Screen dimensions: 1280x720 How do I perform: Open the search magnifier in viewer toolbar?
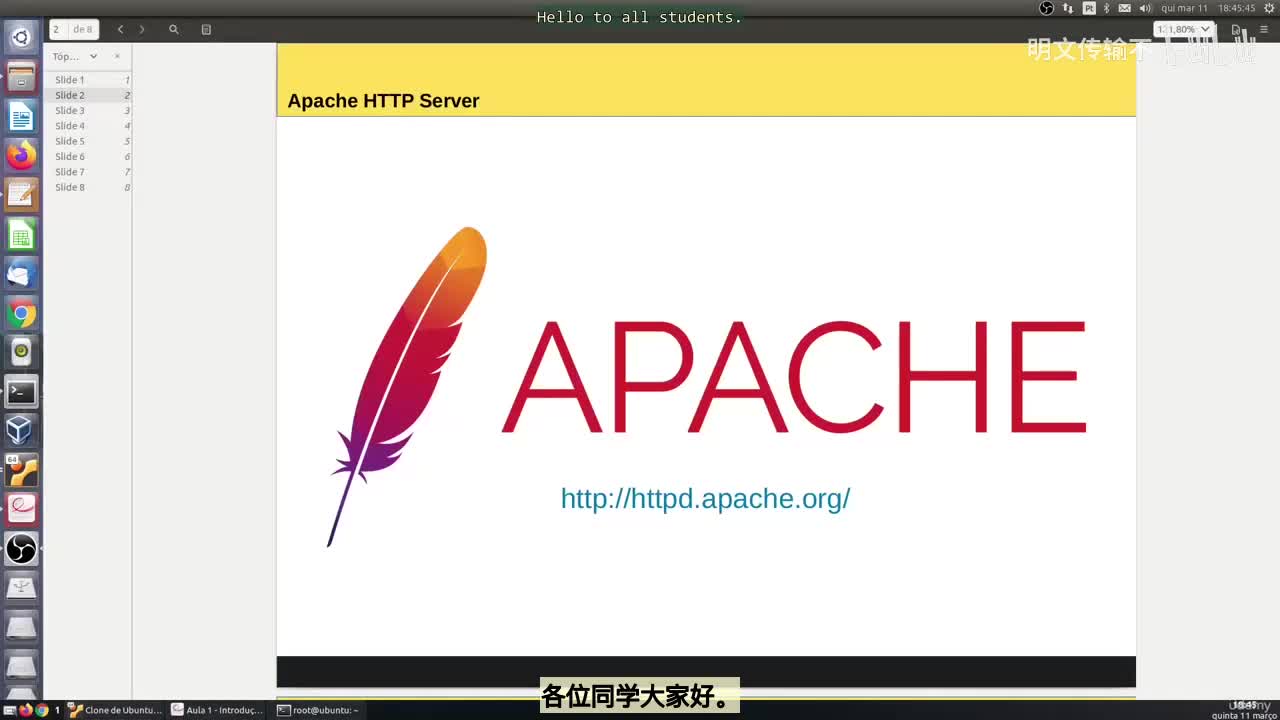click(174, 30)
